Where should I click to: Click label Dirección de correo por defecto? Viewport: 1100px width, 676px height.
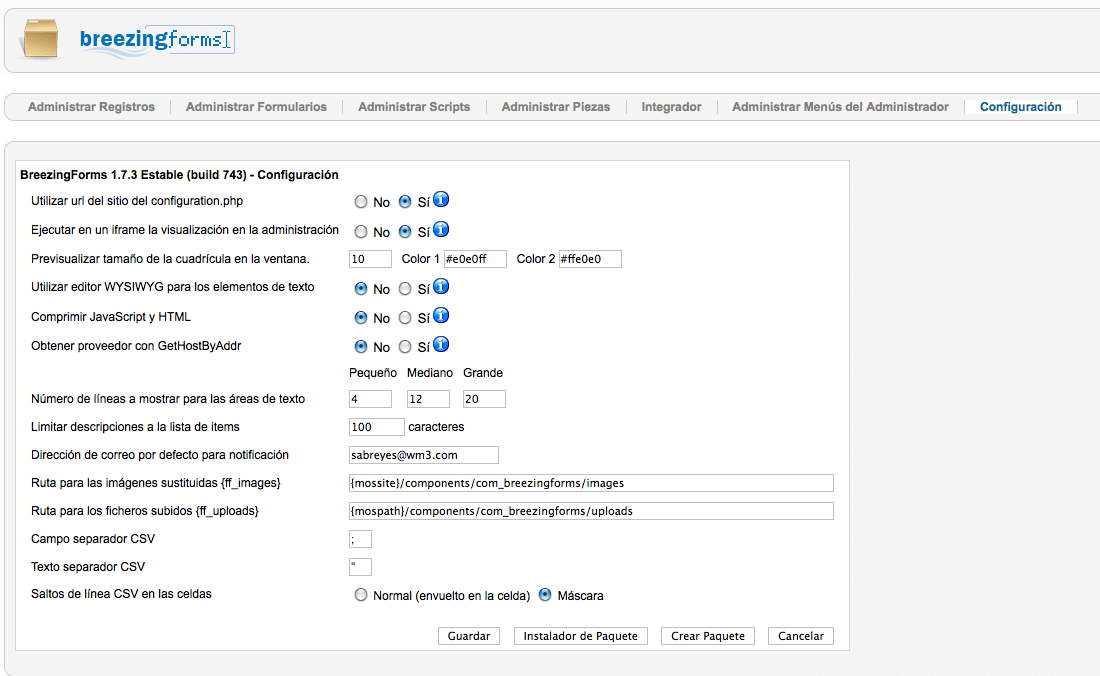point(159,455)
